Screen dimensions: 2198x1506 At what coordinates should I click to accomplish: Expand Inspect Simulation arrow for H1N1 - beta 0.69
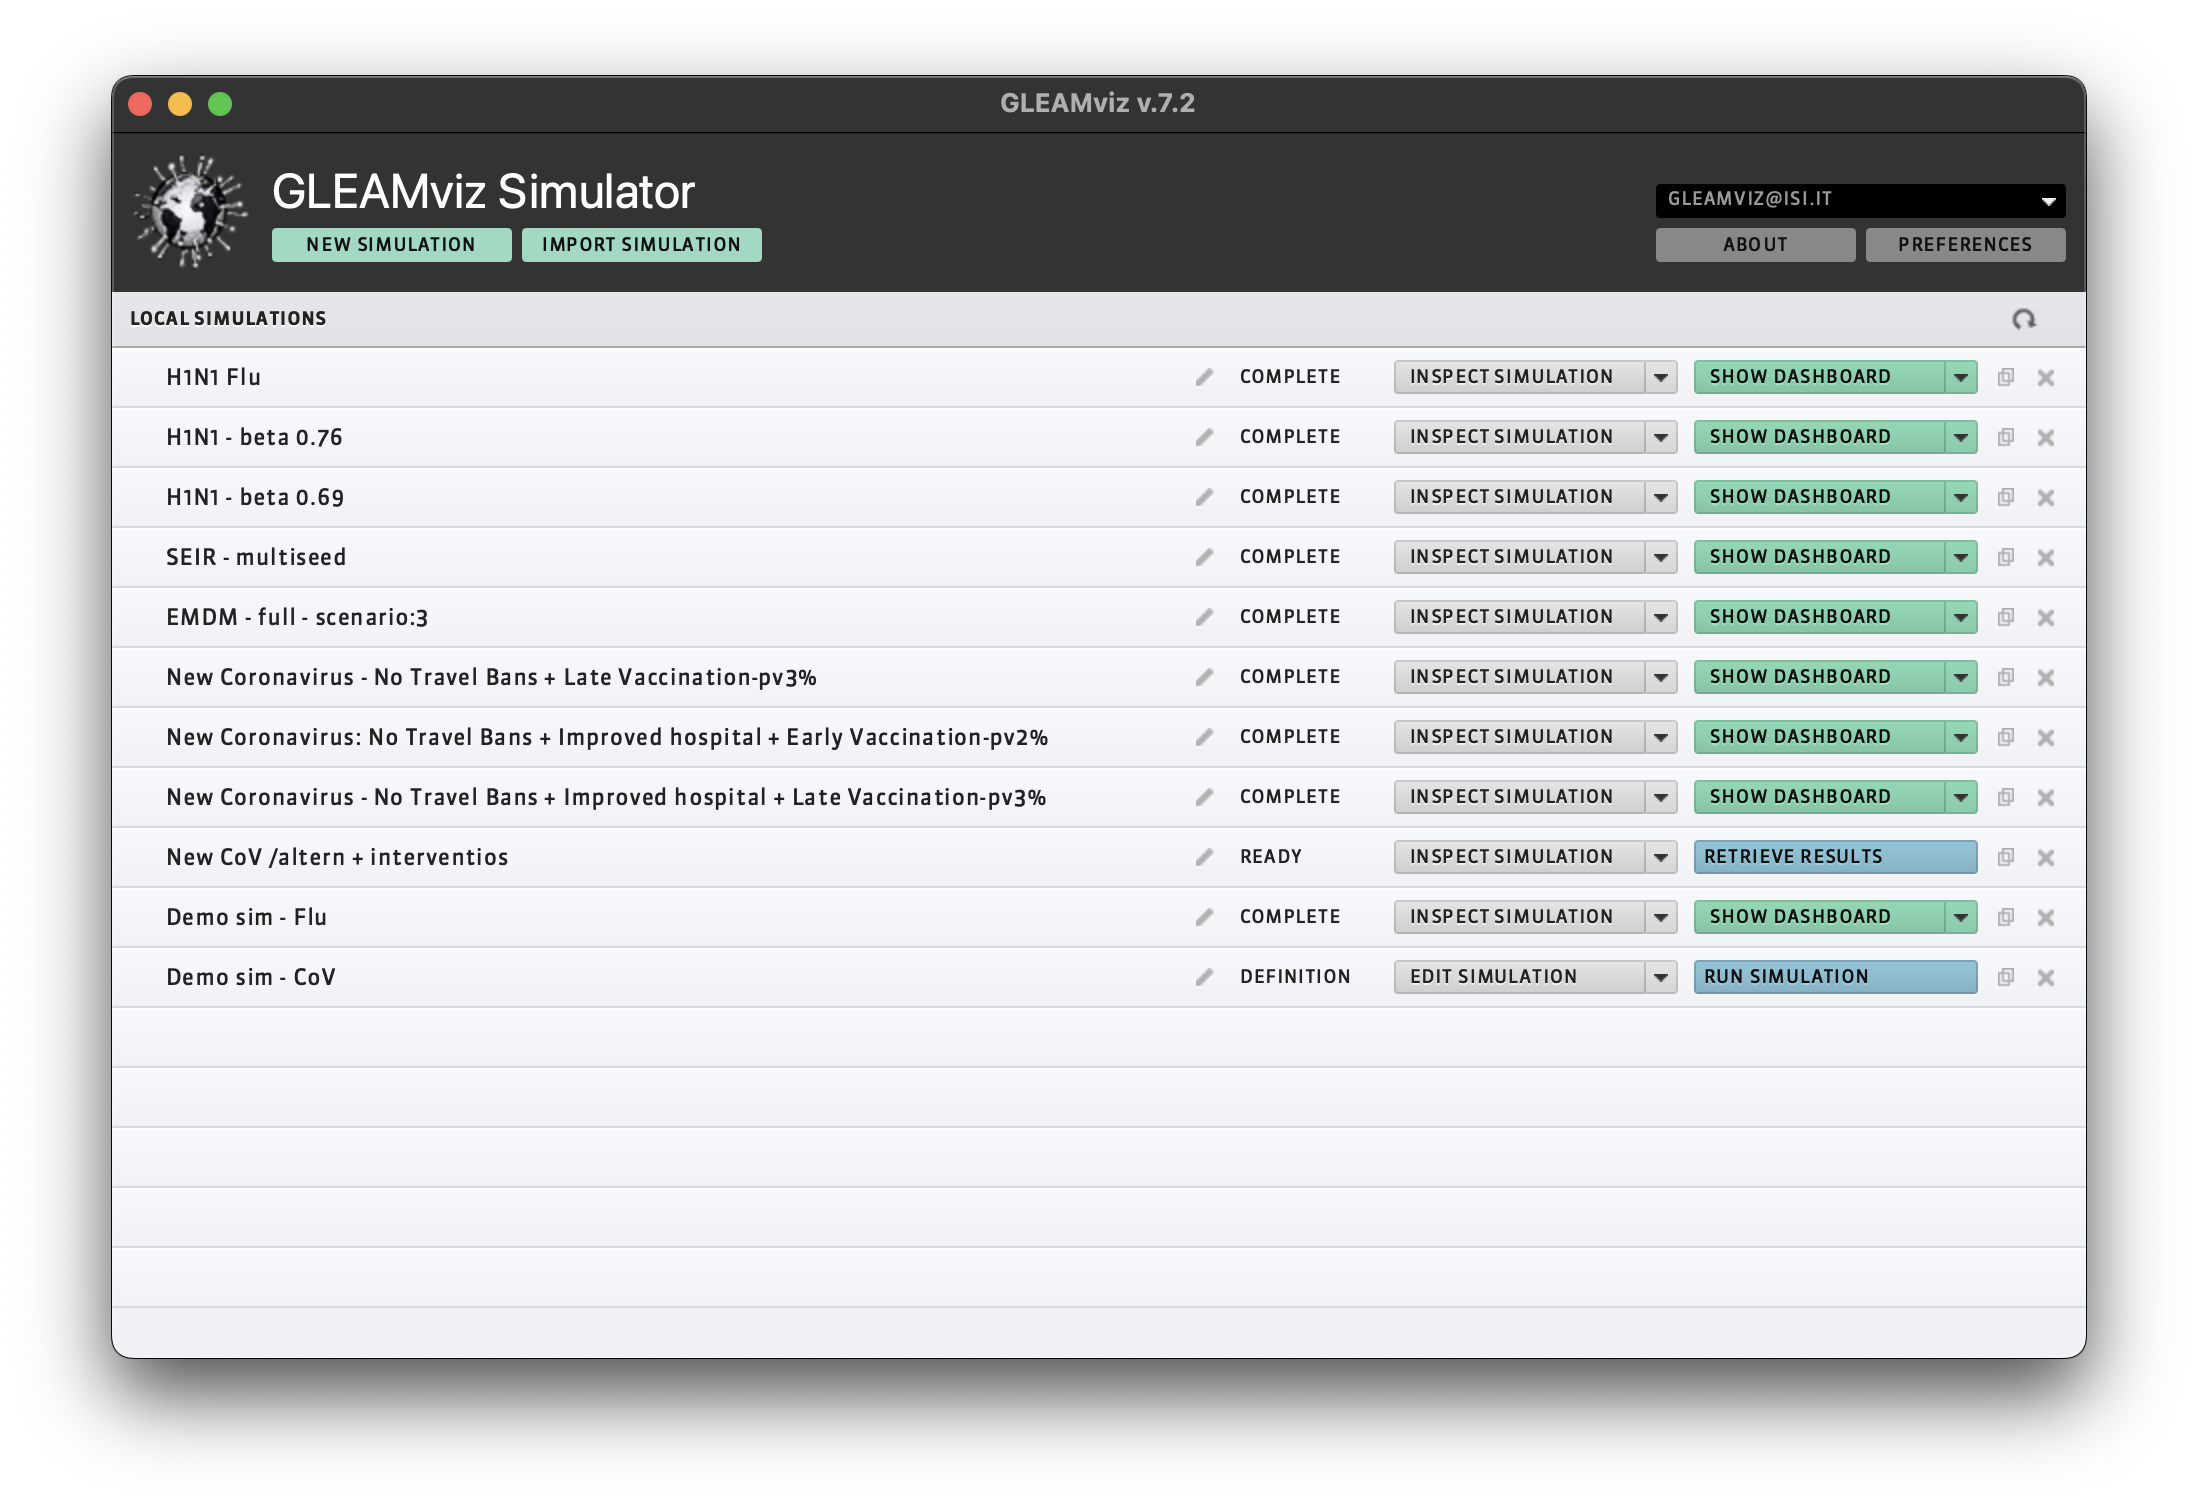tap(1661, 497)
